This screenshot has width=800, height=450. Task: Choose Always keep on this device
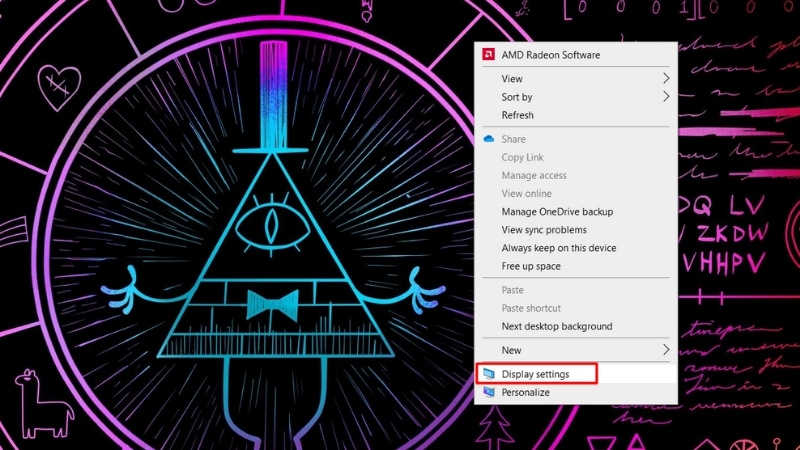[576, 247]
